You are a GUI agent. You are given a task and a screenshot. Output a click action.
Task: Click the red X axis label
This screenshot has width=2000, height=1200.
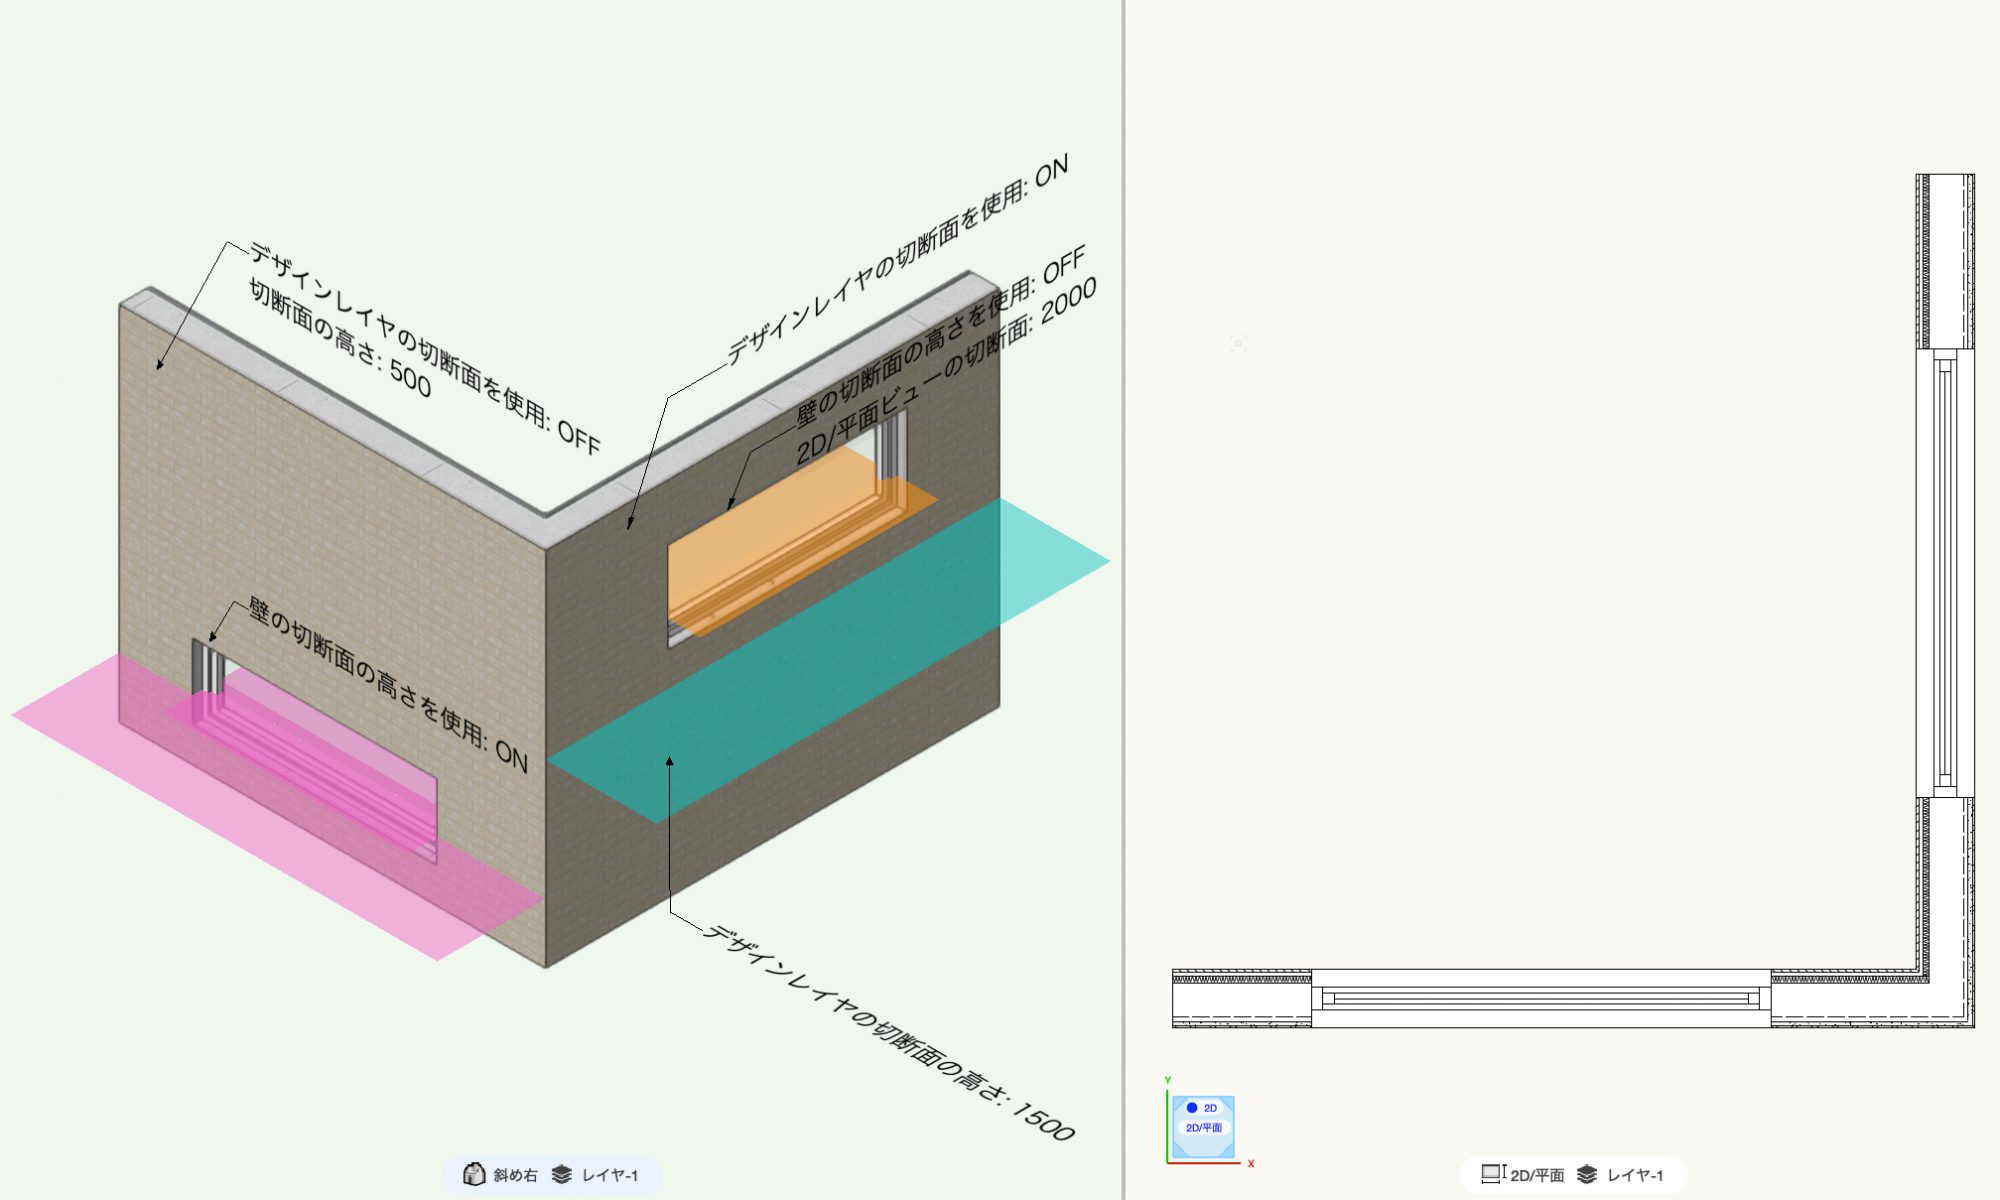tap(1250, 1163)
